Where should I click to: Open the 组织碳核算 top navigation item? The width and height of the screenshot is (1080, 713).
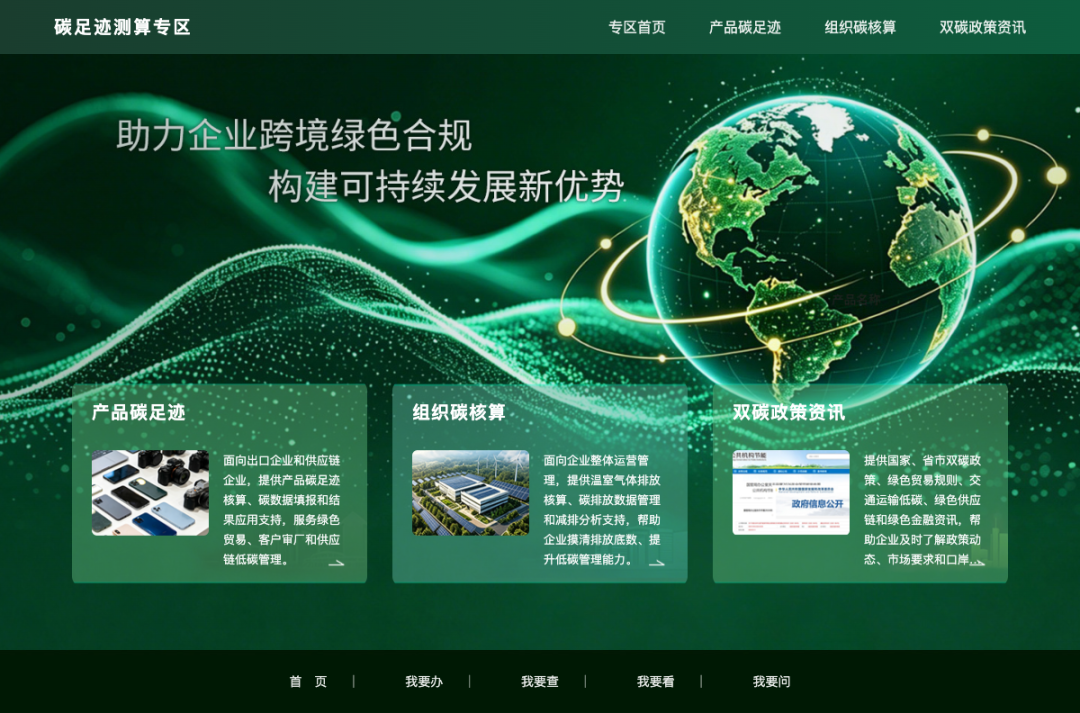(860, 28)
